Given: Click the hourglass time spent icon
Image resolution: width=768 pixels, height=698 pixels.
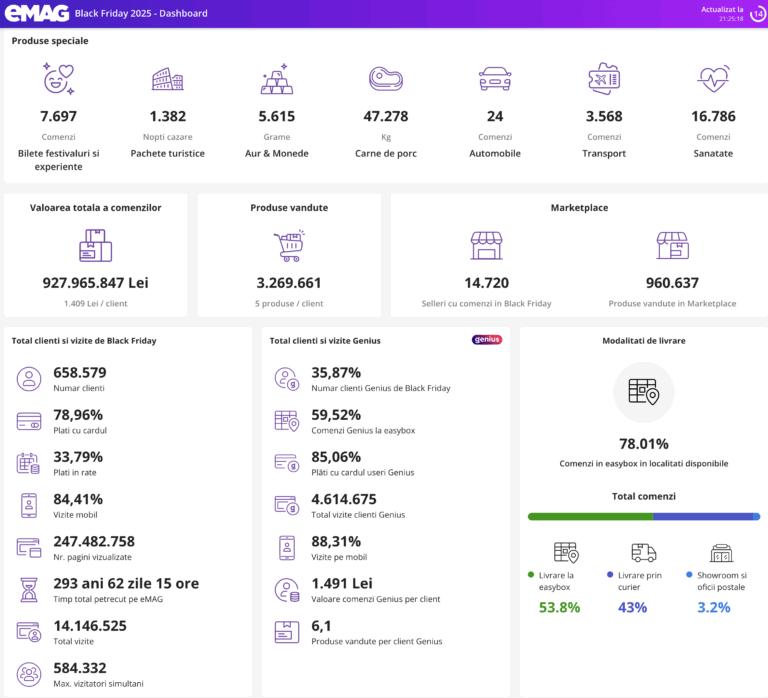Looking at the screenshot, I should click(x=28, y=590).
